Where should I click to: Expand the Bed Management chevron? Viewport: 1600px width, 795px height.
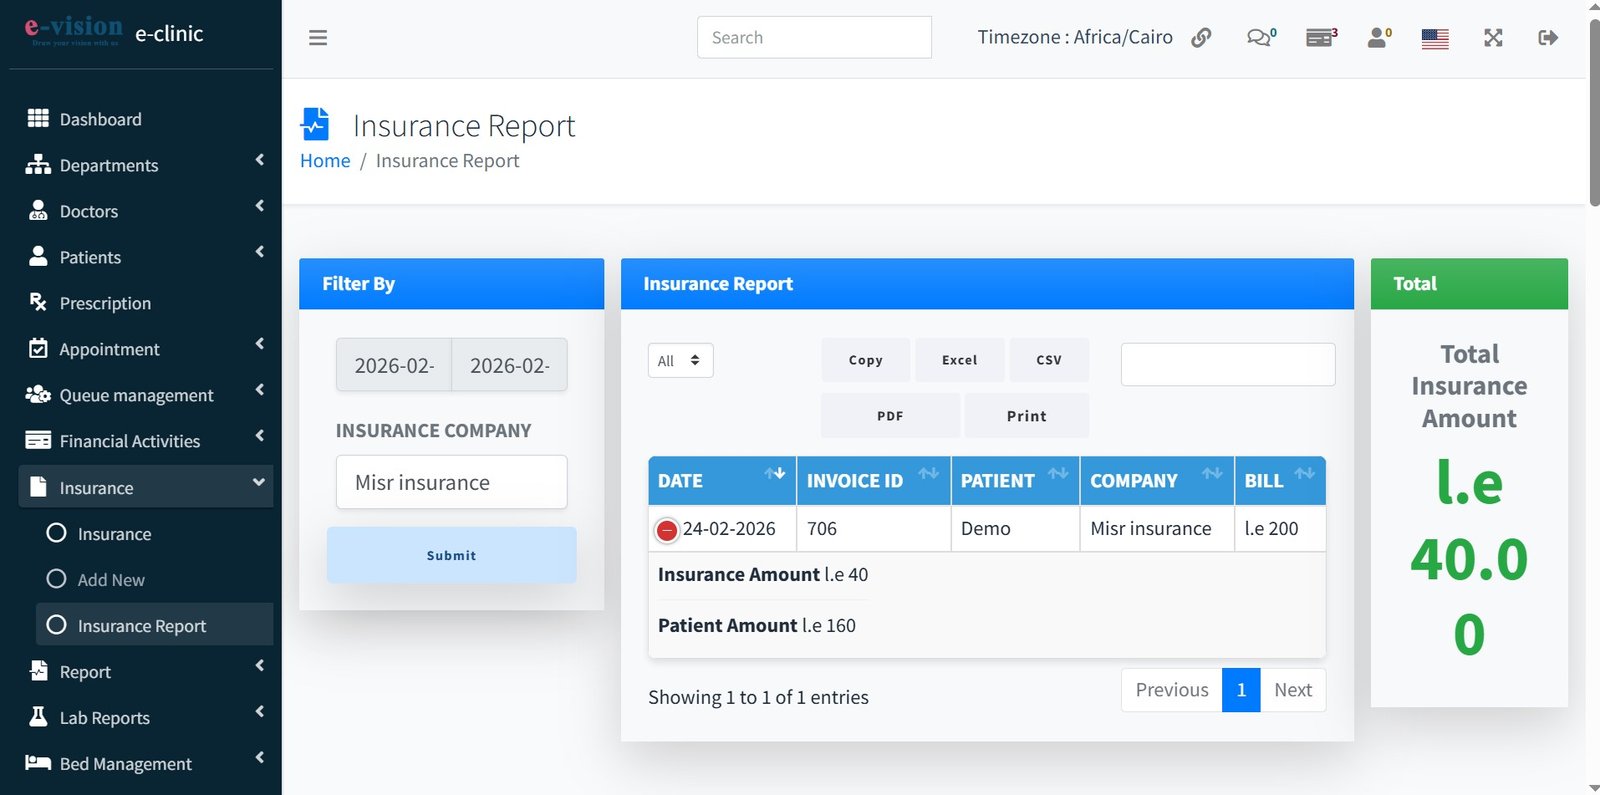point(260,758)
